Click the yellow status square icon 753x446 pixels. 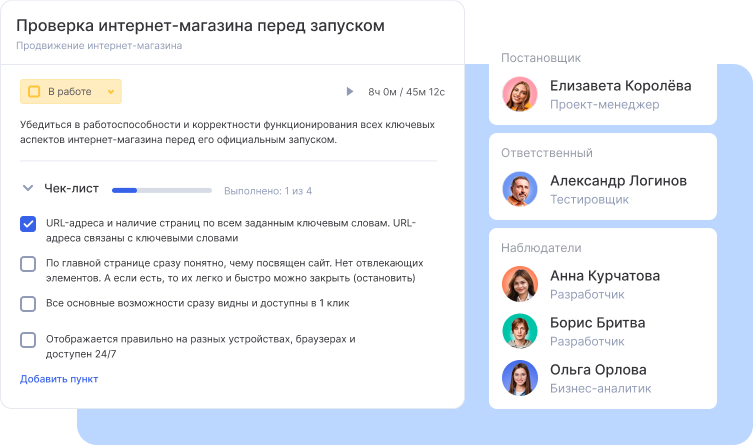pos(34,92)
